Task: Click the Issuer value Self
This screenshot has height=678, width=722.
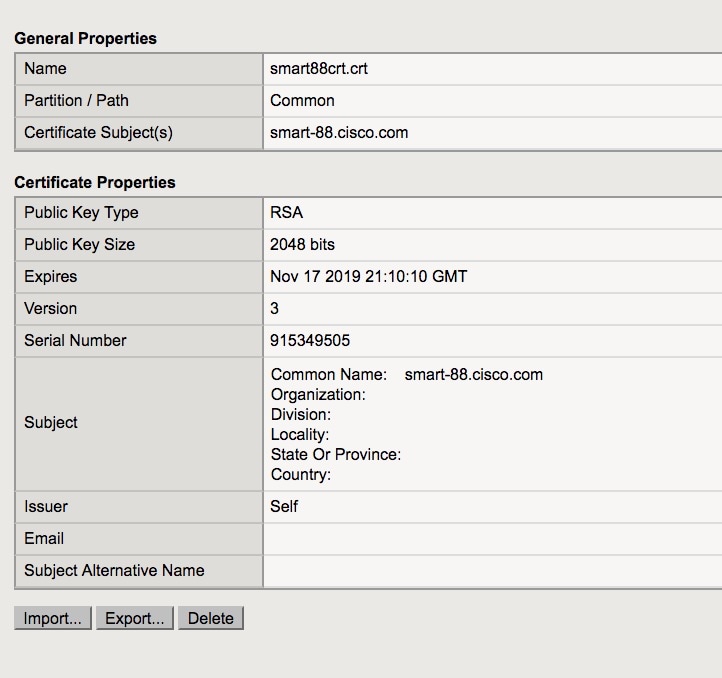Action: pos(284,507)
